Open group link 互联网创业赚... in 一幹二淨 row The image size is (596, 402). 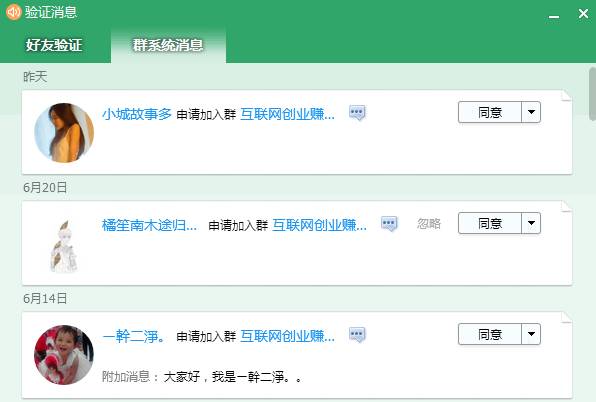tap(287, 336)
